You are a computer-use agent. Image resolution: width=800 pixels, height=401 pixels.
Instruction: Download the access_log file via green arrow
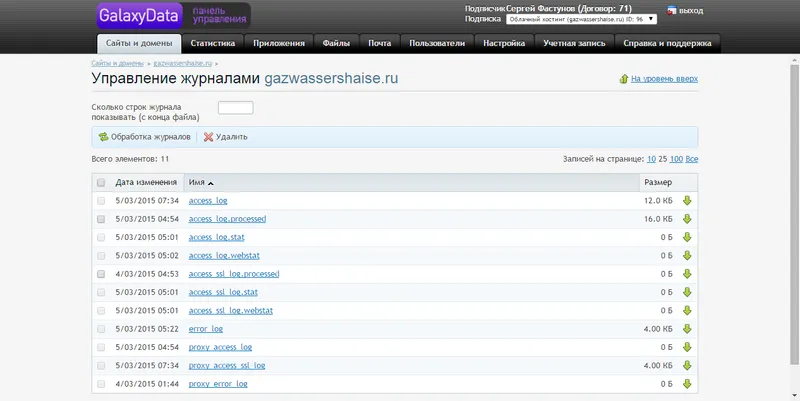tap(687, 200)
